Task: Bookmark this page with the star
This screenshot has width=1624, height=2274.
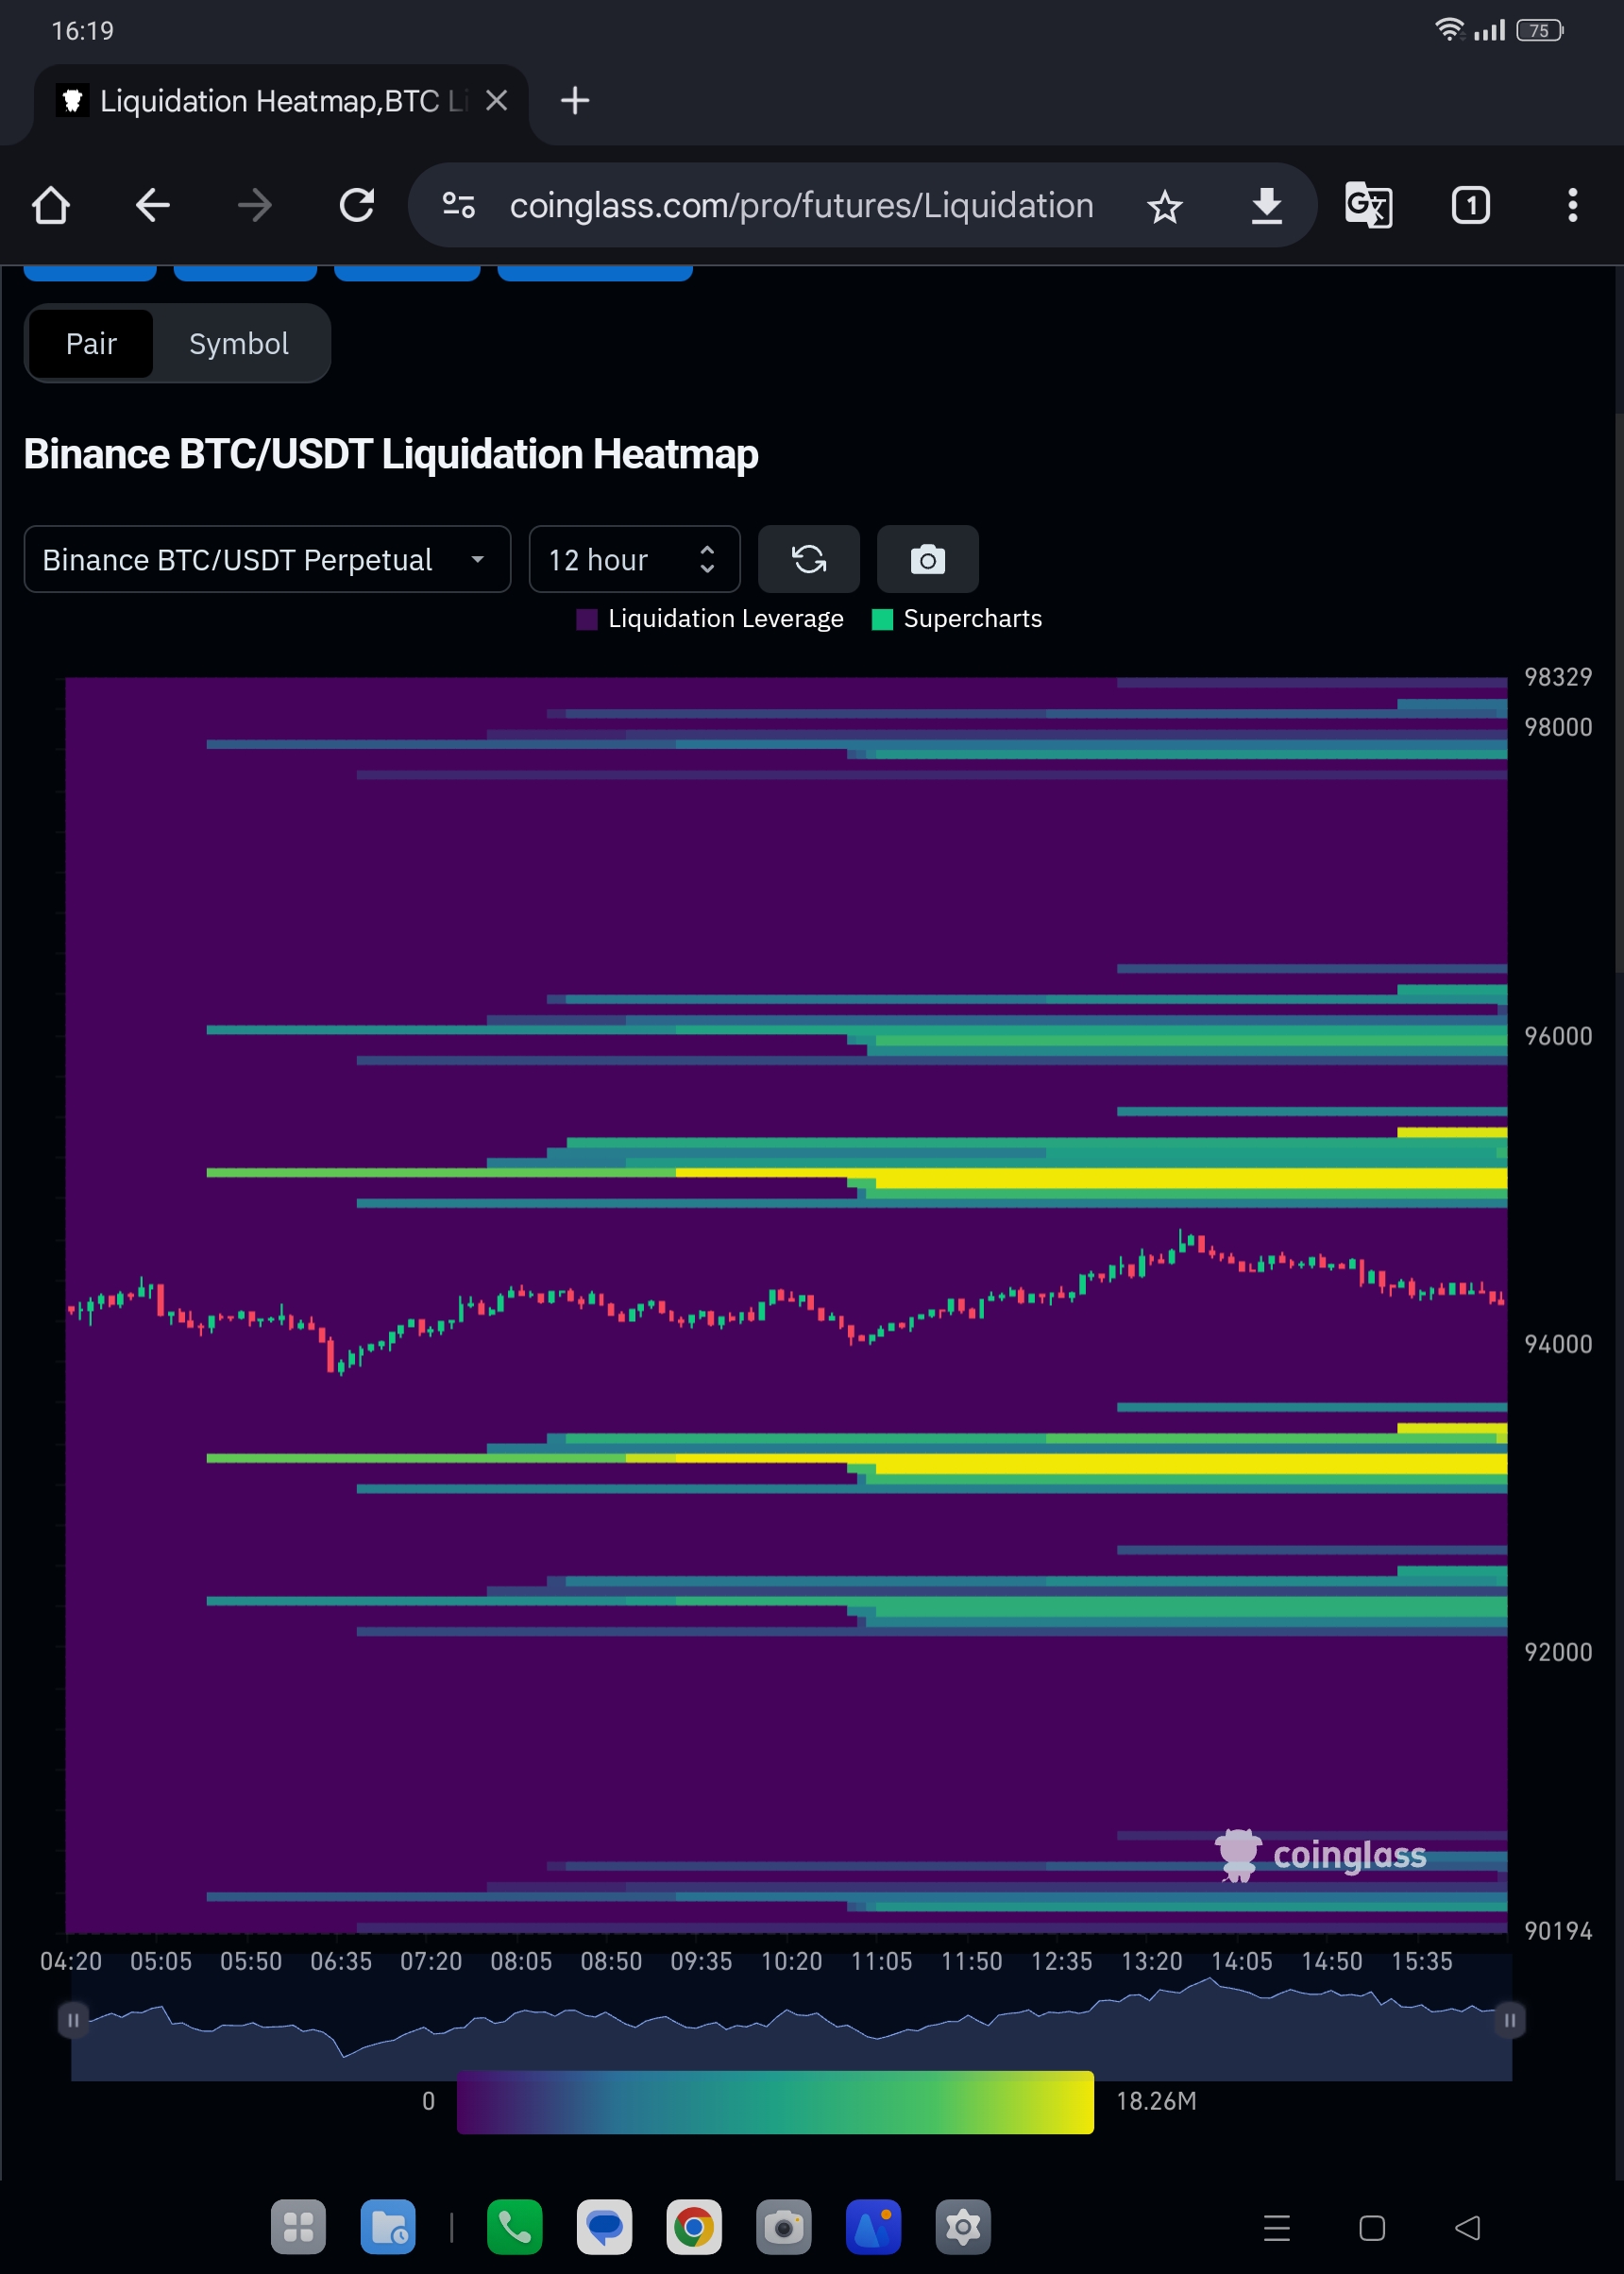Action: coord(1165,207)
